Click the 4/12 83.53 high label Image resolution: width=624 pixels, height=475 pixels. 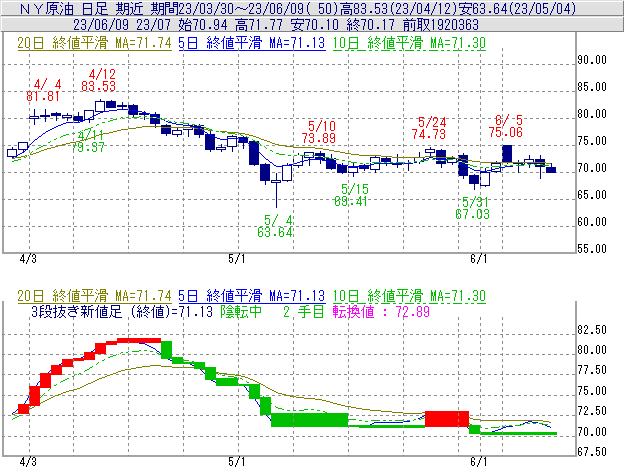(99, 80)
